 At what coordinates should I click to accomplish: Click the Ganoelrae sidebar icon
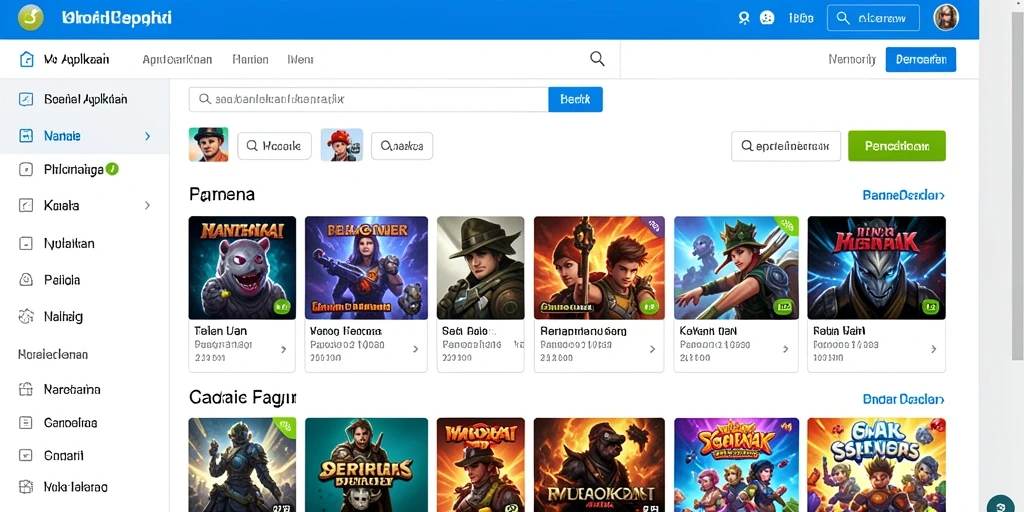tap(26, 423)
